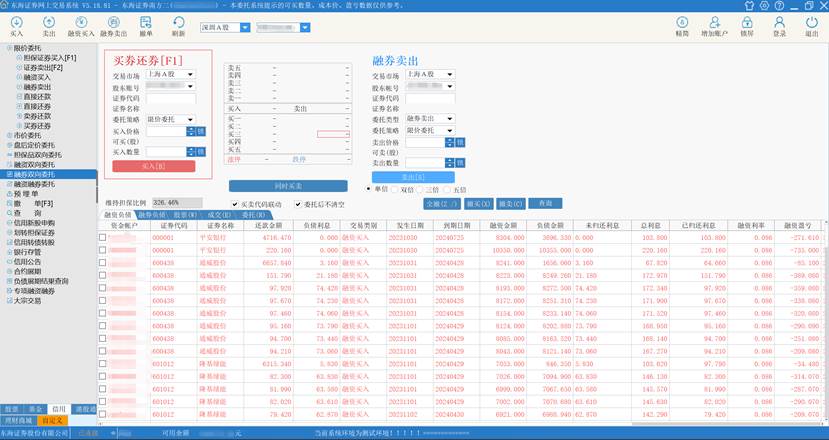This screenshot has height=440, width=829.
Task: Open 预埋单 in the sidebar
Action: [x=26, y=194]
